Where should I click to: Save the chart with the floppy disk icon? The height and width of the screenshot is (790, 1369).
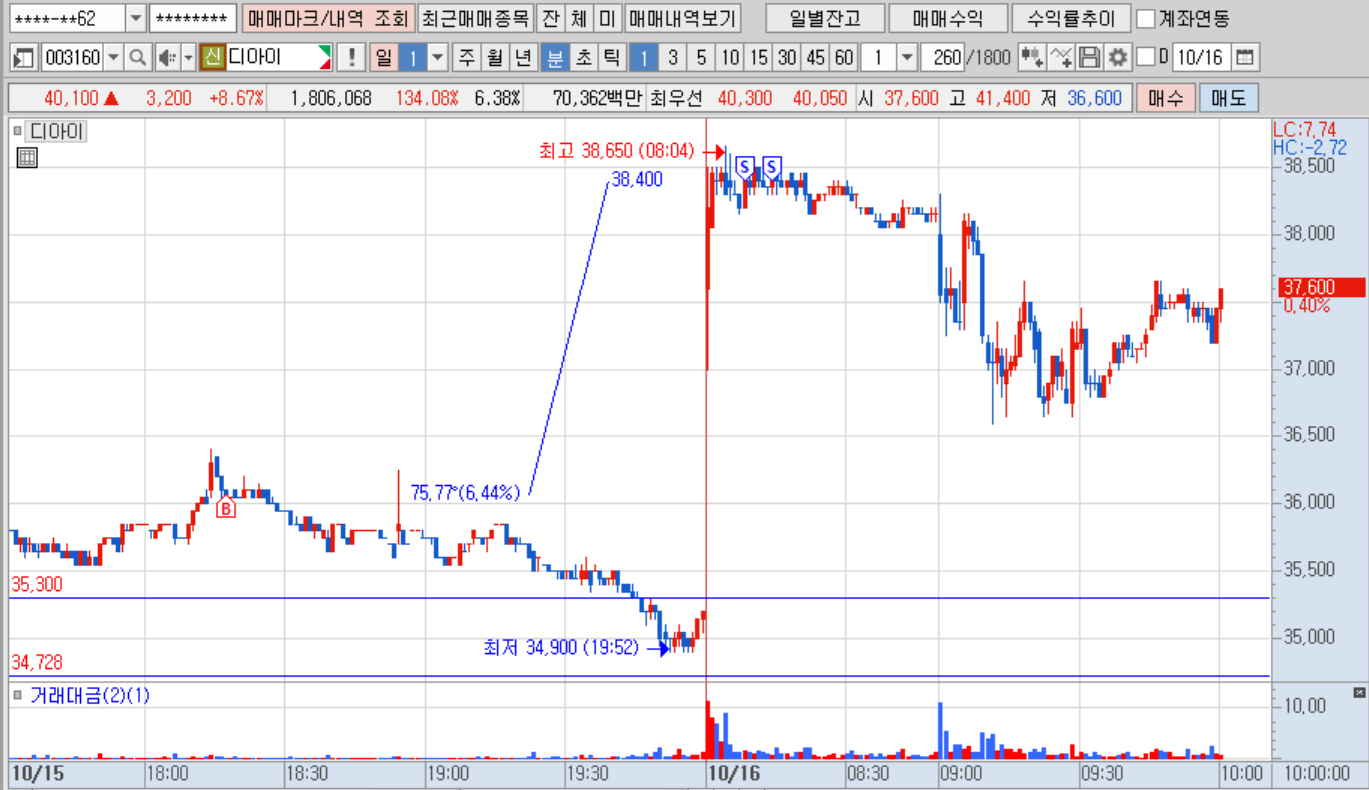coord(1090,57)
